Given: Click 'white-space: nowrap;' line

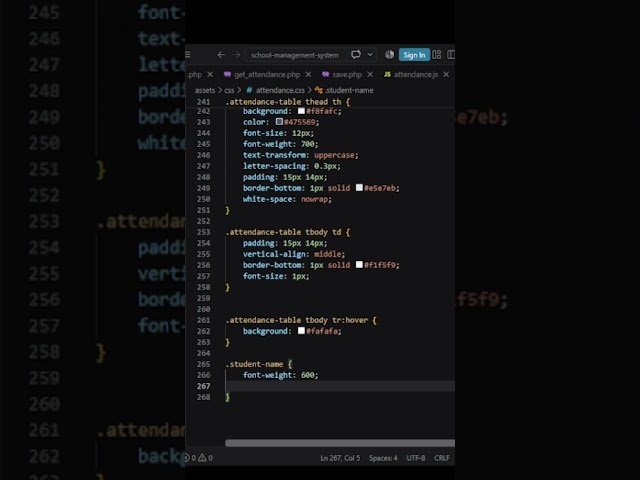Looking at the screenshot, I should point(287,199).
